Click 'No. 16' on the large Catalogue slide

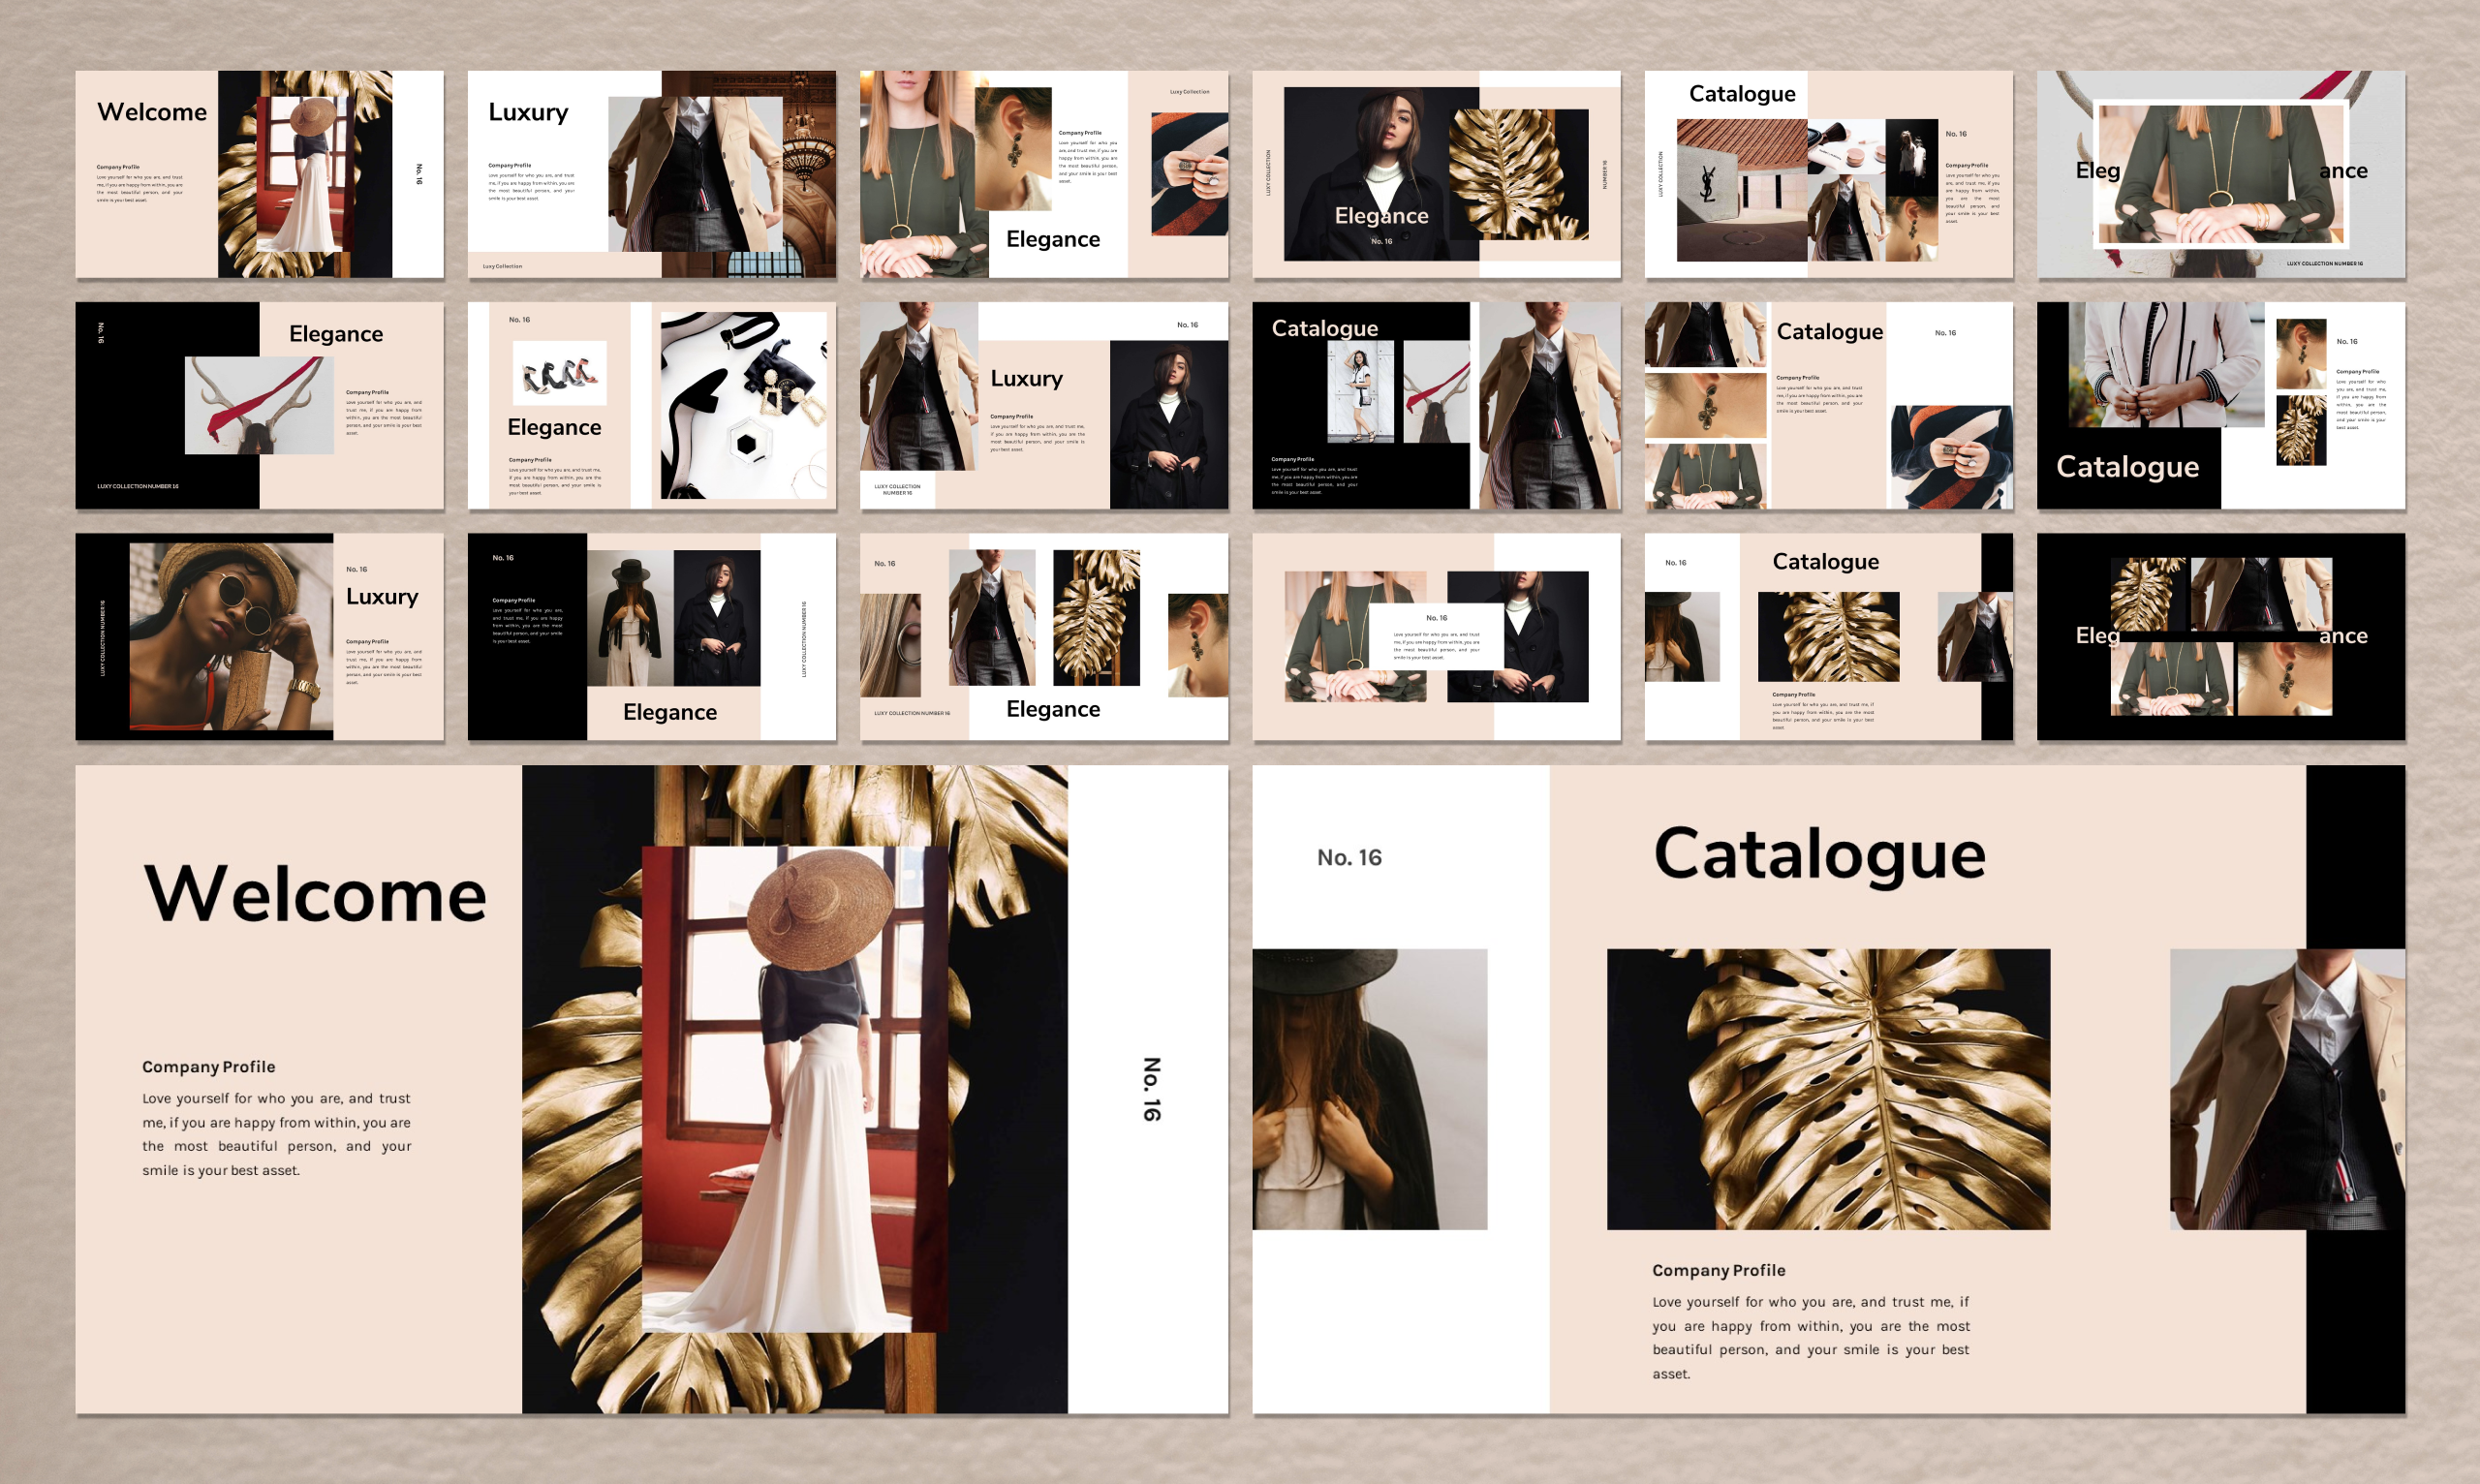(x=1349, y=857)
